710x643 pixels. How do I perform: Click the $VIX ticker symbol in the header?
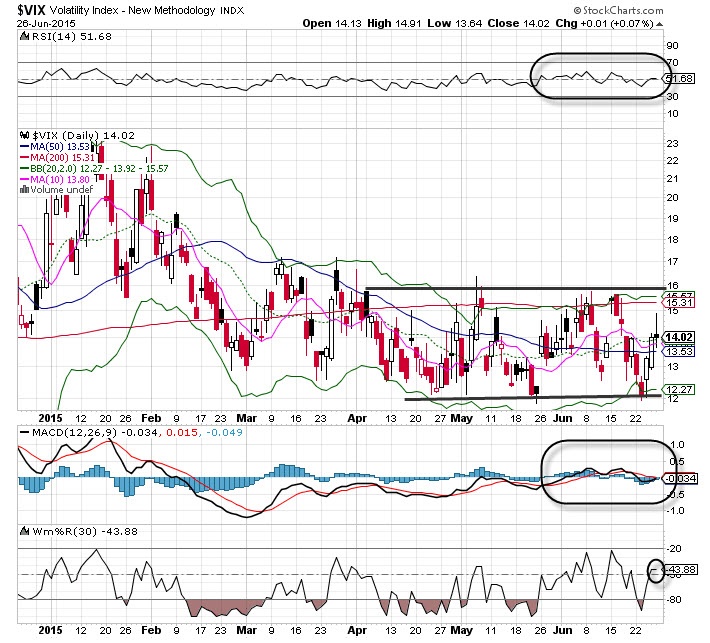point(36,8)
